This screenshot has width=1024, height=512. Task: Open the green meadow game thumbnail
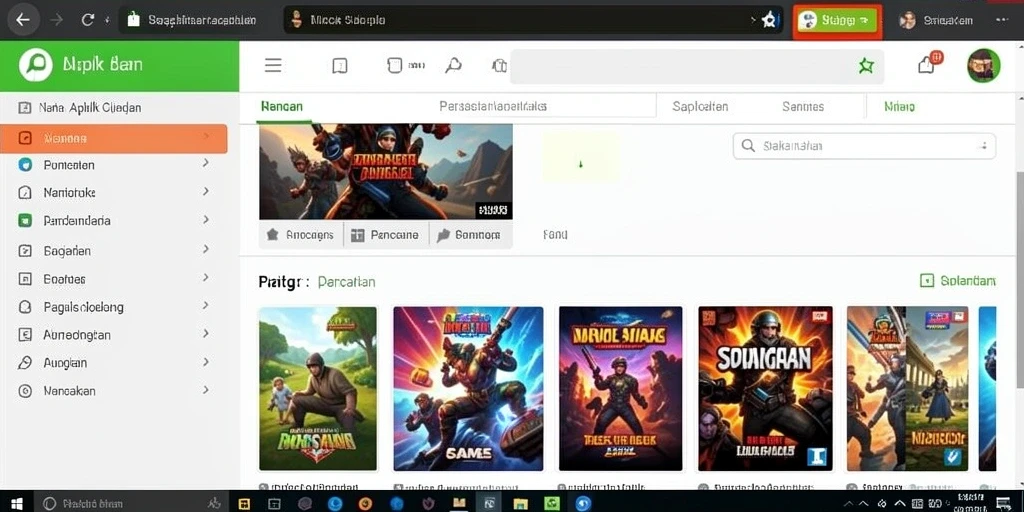[318, 389]
